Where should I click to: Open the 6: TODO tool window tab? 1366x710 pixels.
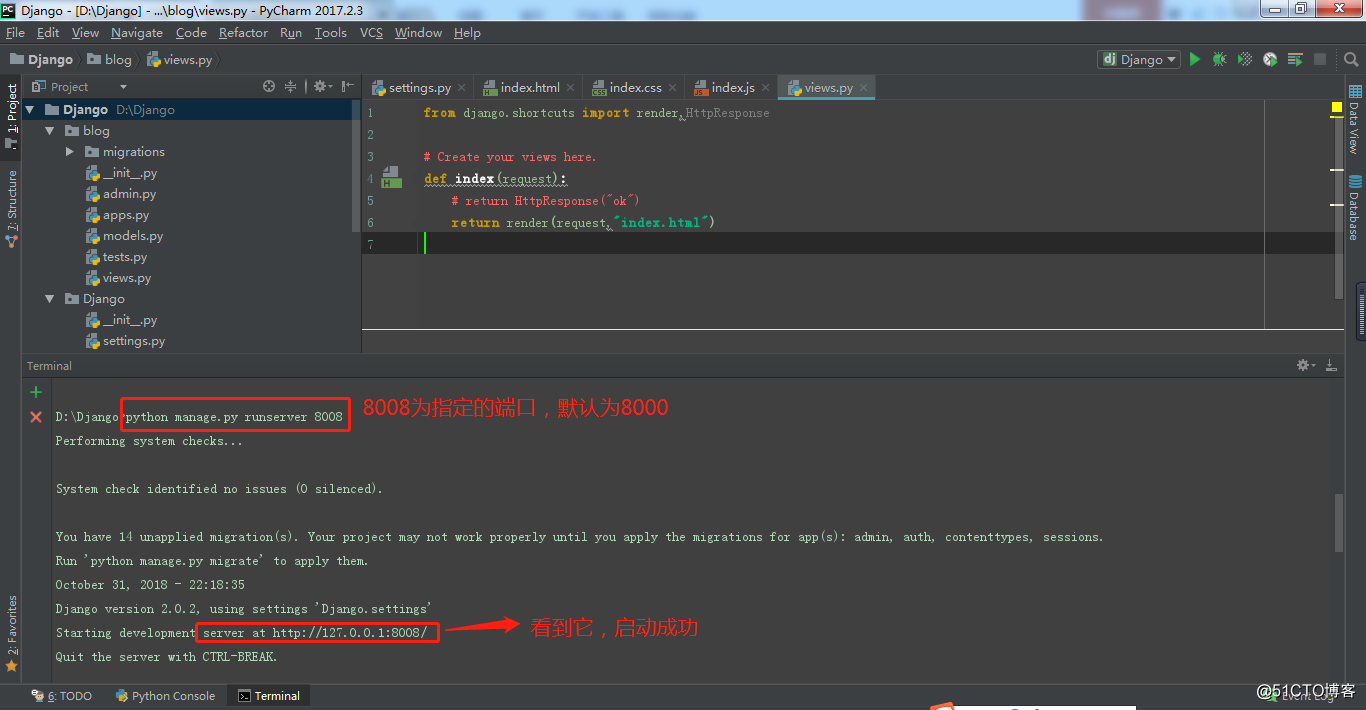(x=62, y=696)
